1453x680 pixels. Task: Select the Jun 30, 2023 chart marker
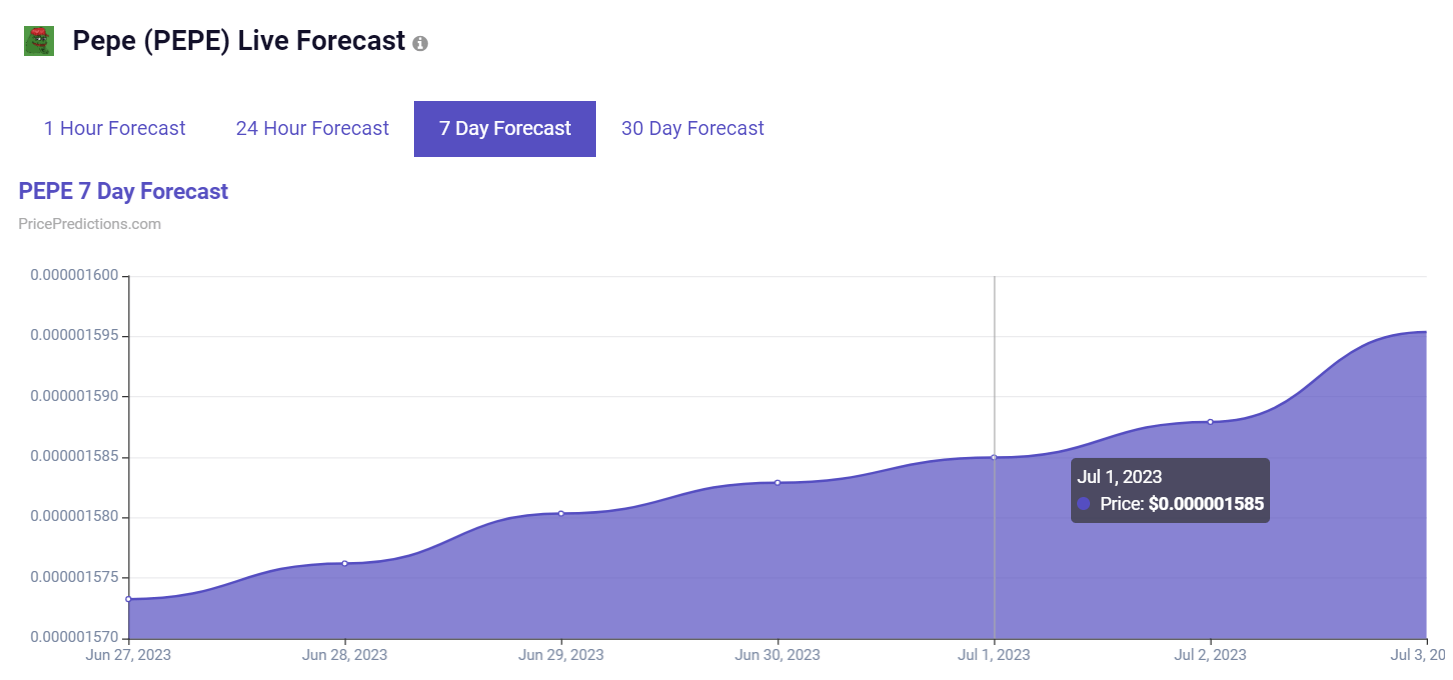777,482
